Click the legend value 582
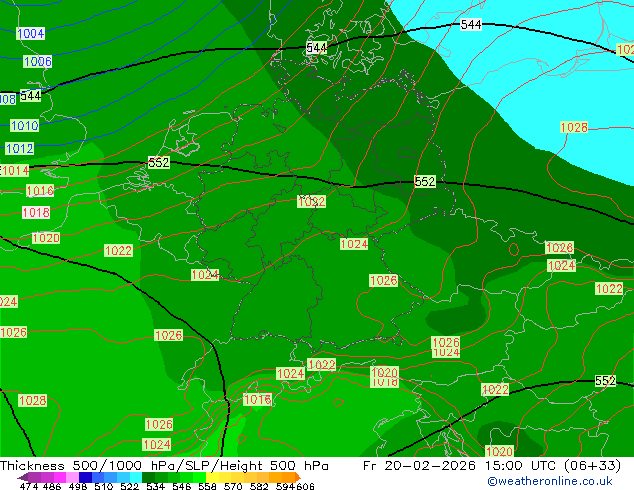 [259, 486]
